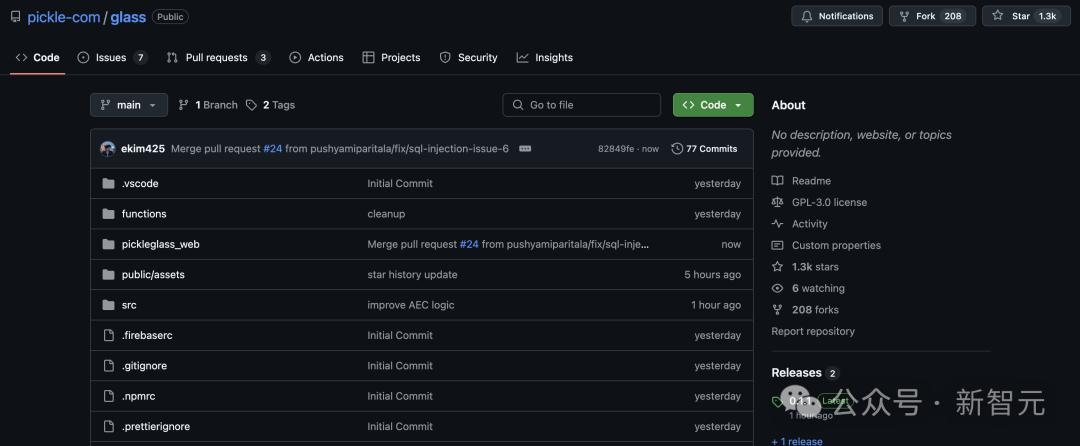This screenshot has height=446, width=1080.
Task: Open the Custom properties link
Action: click(836, 245)
